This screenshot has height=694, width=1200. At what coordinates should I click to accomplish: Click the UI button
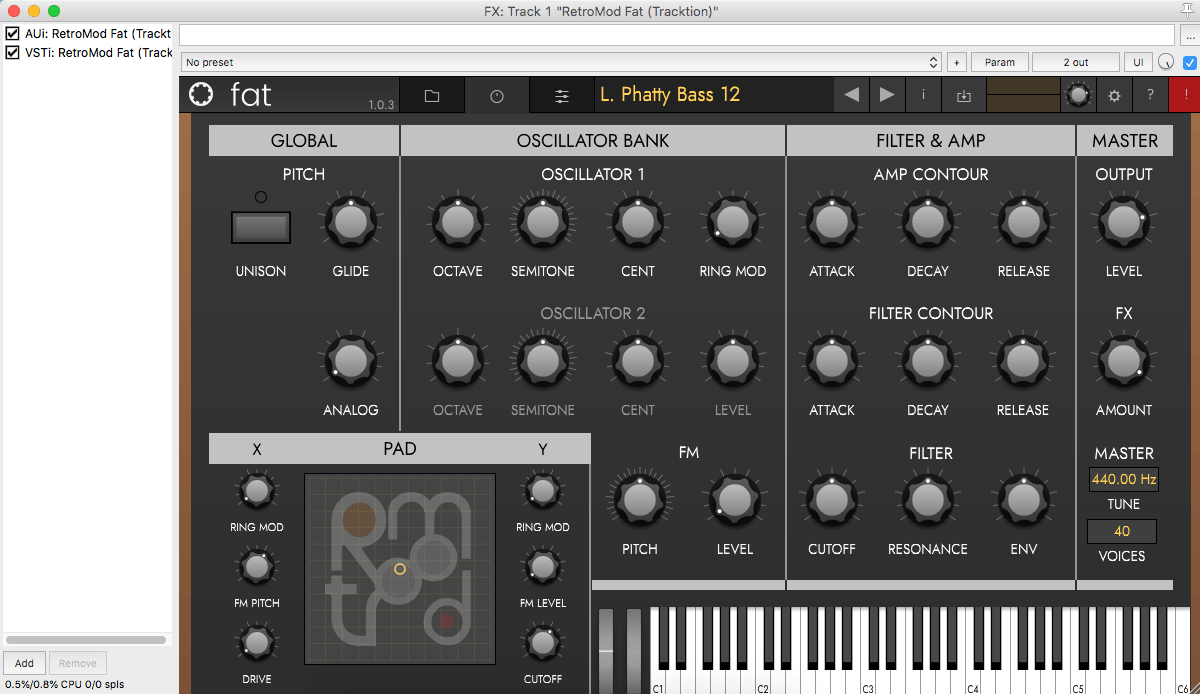tap(1138, 62)
